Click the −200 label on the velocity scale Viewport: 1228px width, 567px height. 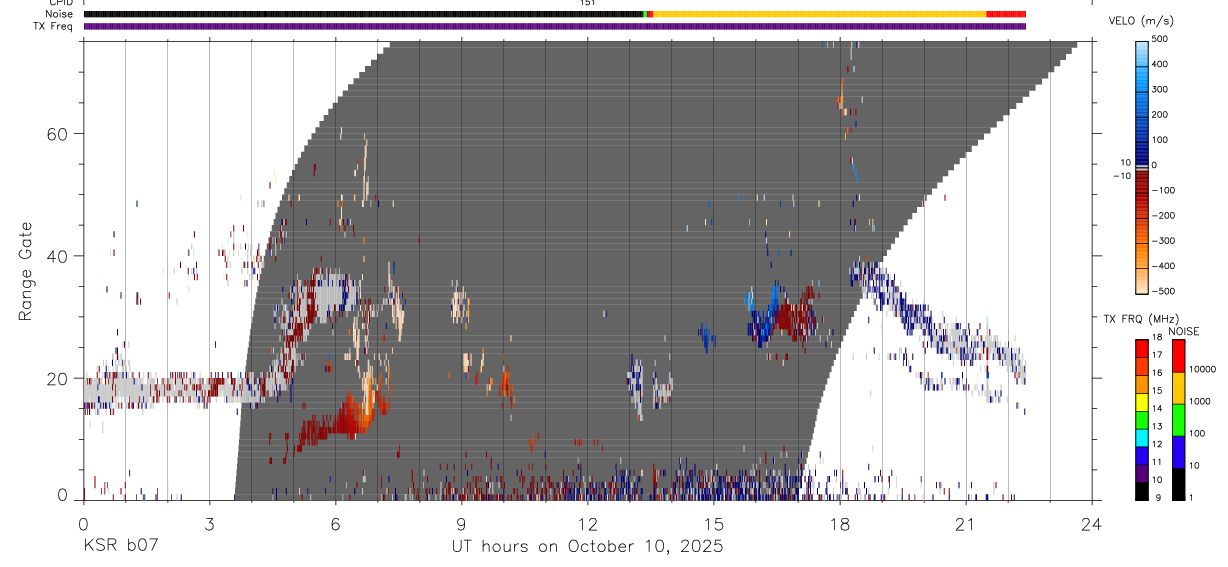tap(1164, 215)
